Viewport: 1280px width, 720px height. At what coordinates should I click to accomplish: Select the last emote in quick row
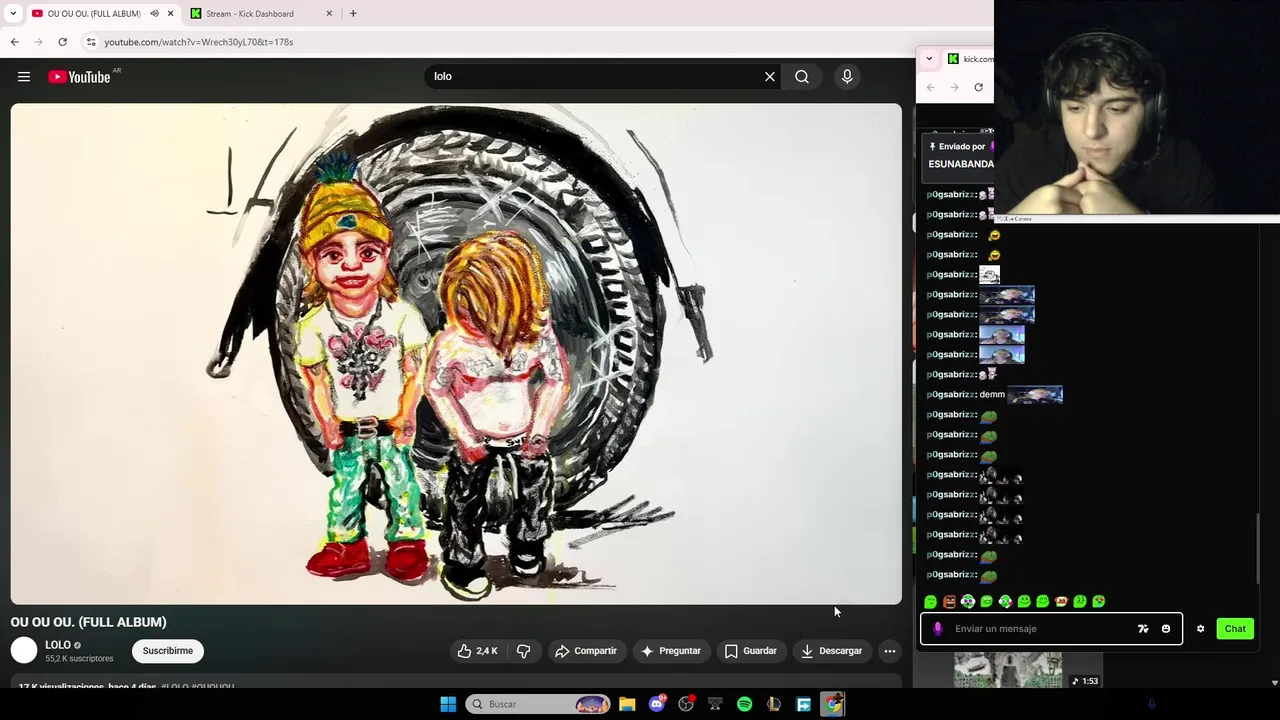[x=1099, y=602]
